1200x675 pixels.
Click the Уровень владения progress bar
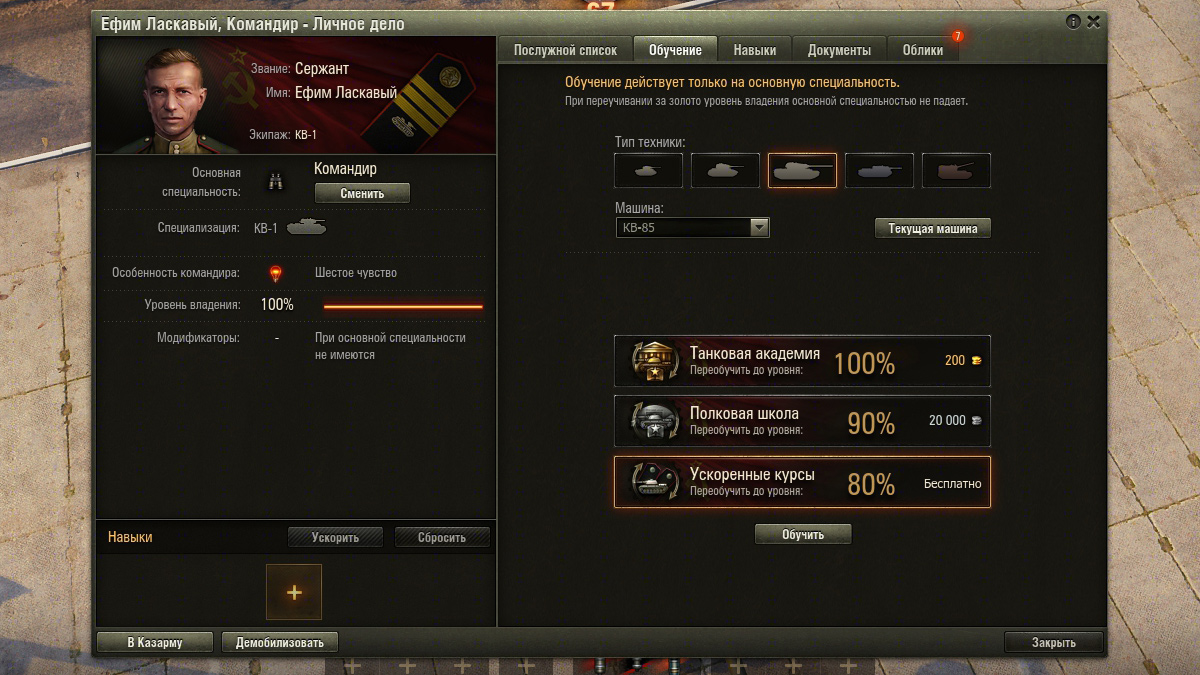point(403,306)
